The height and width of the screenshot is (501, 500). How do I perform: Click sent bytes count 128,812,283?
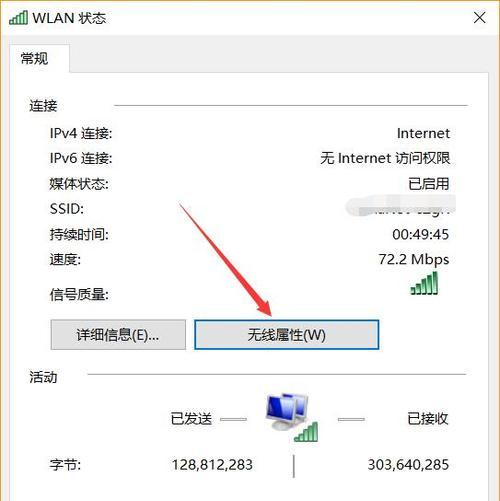212,465
